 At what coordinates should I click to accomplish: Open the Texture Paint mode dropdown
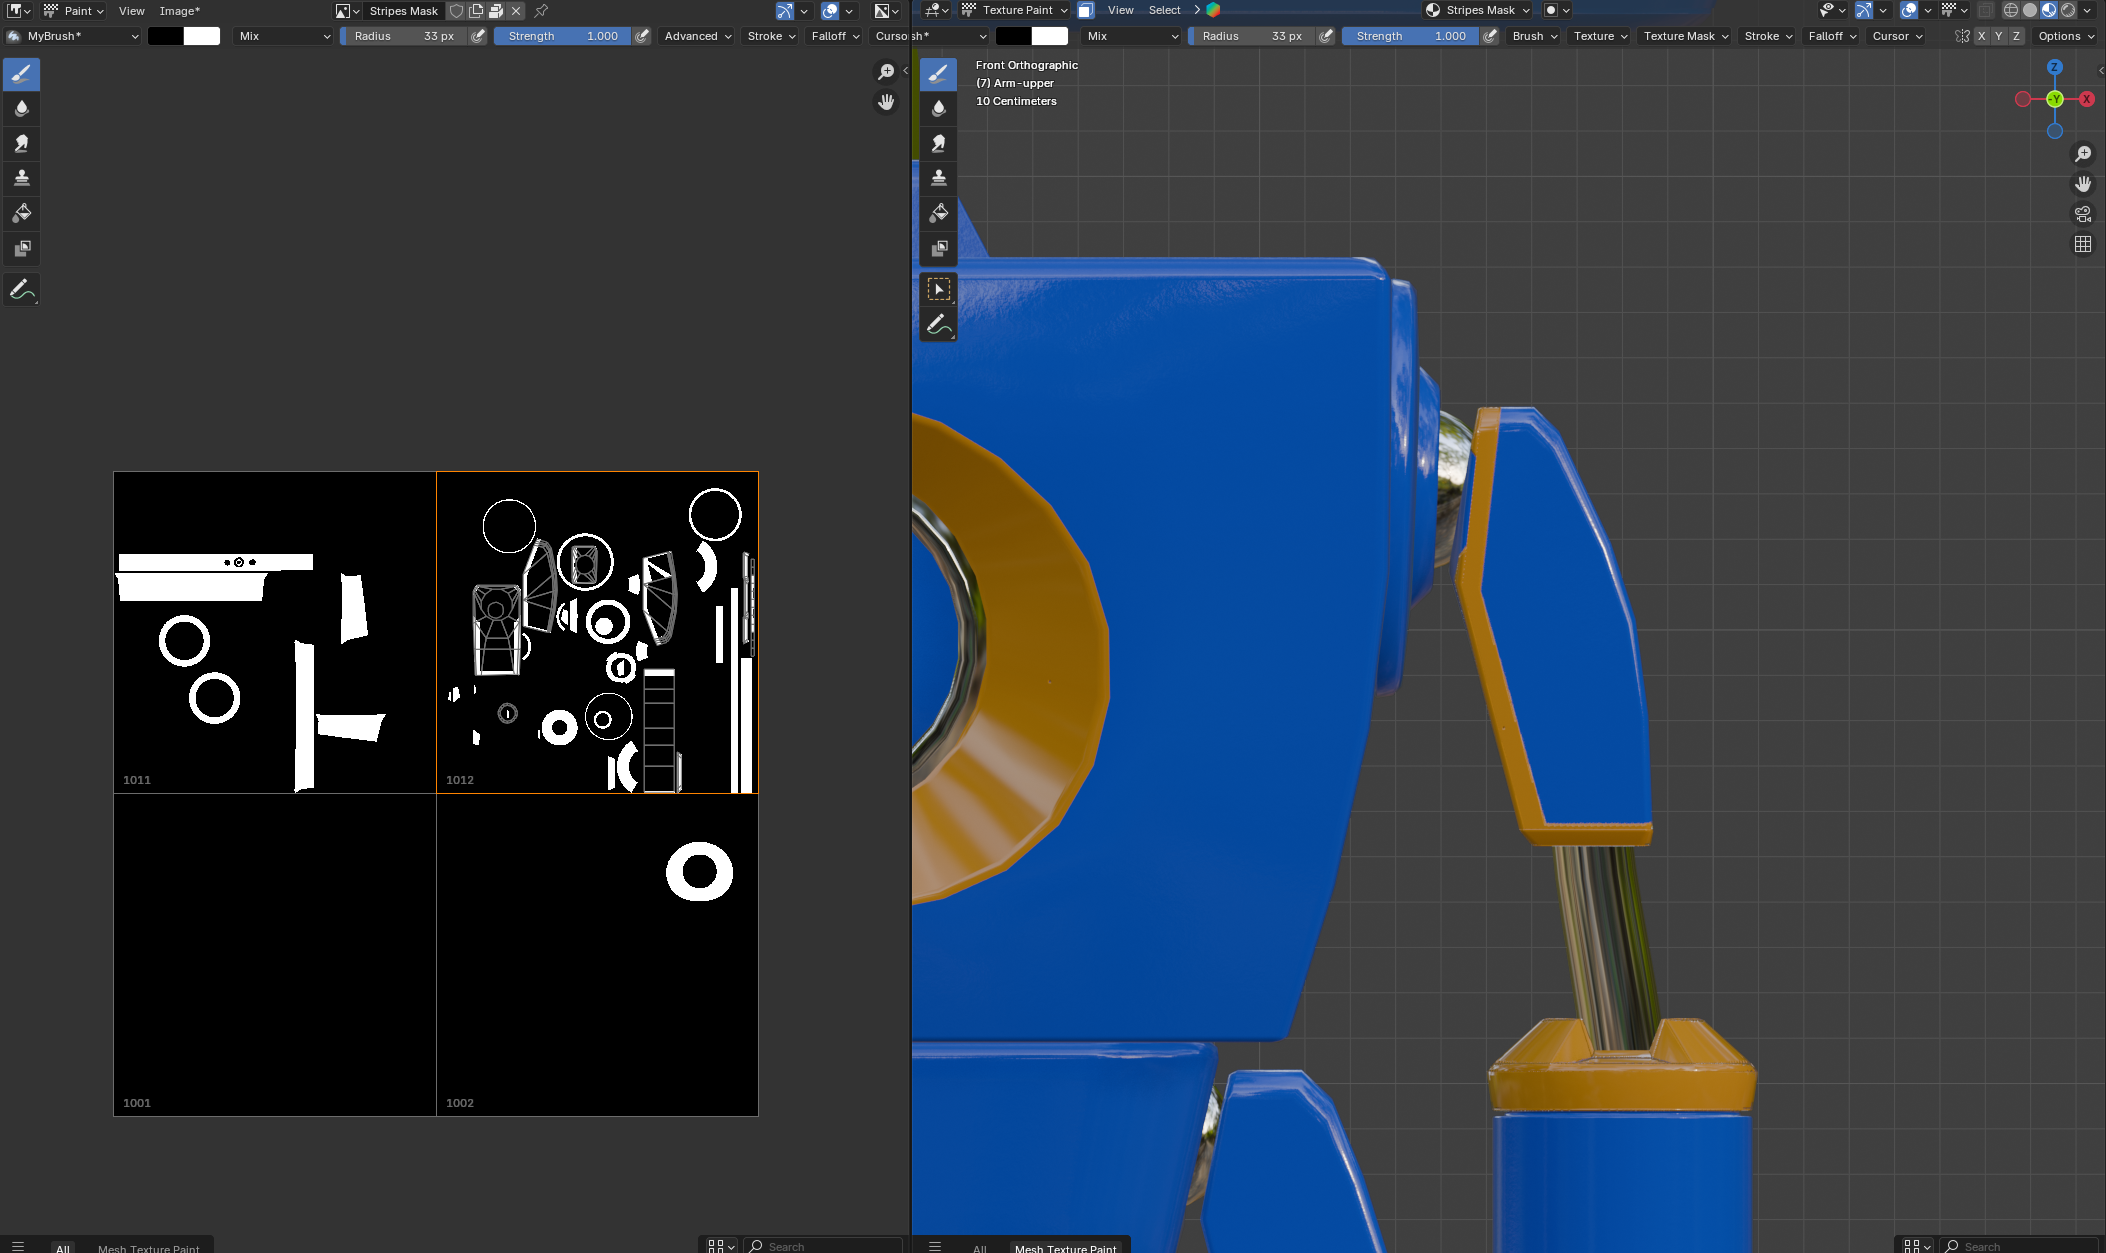pos(1015,10)
